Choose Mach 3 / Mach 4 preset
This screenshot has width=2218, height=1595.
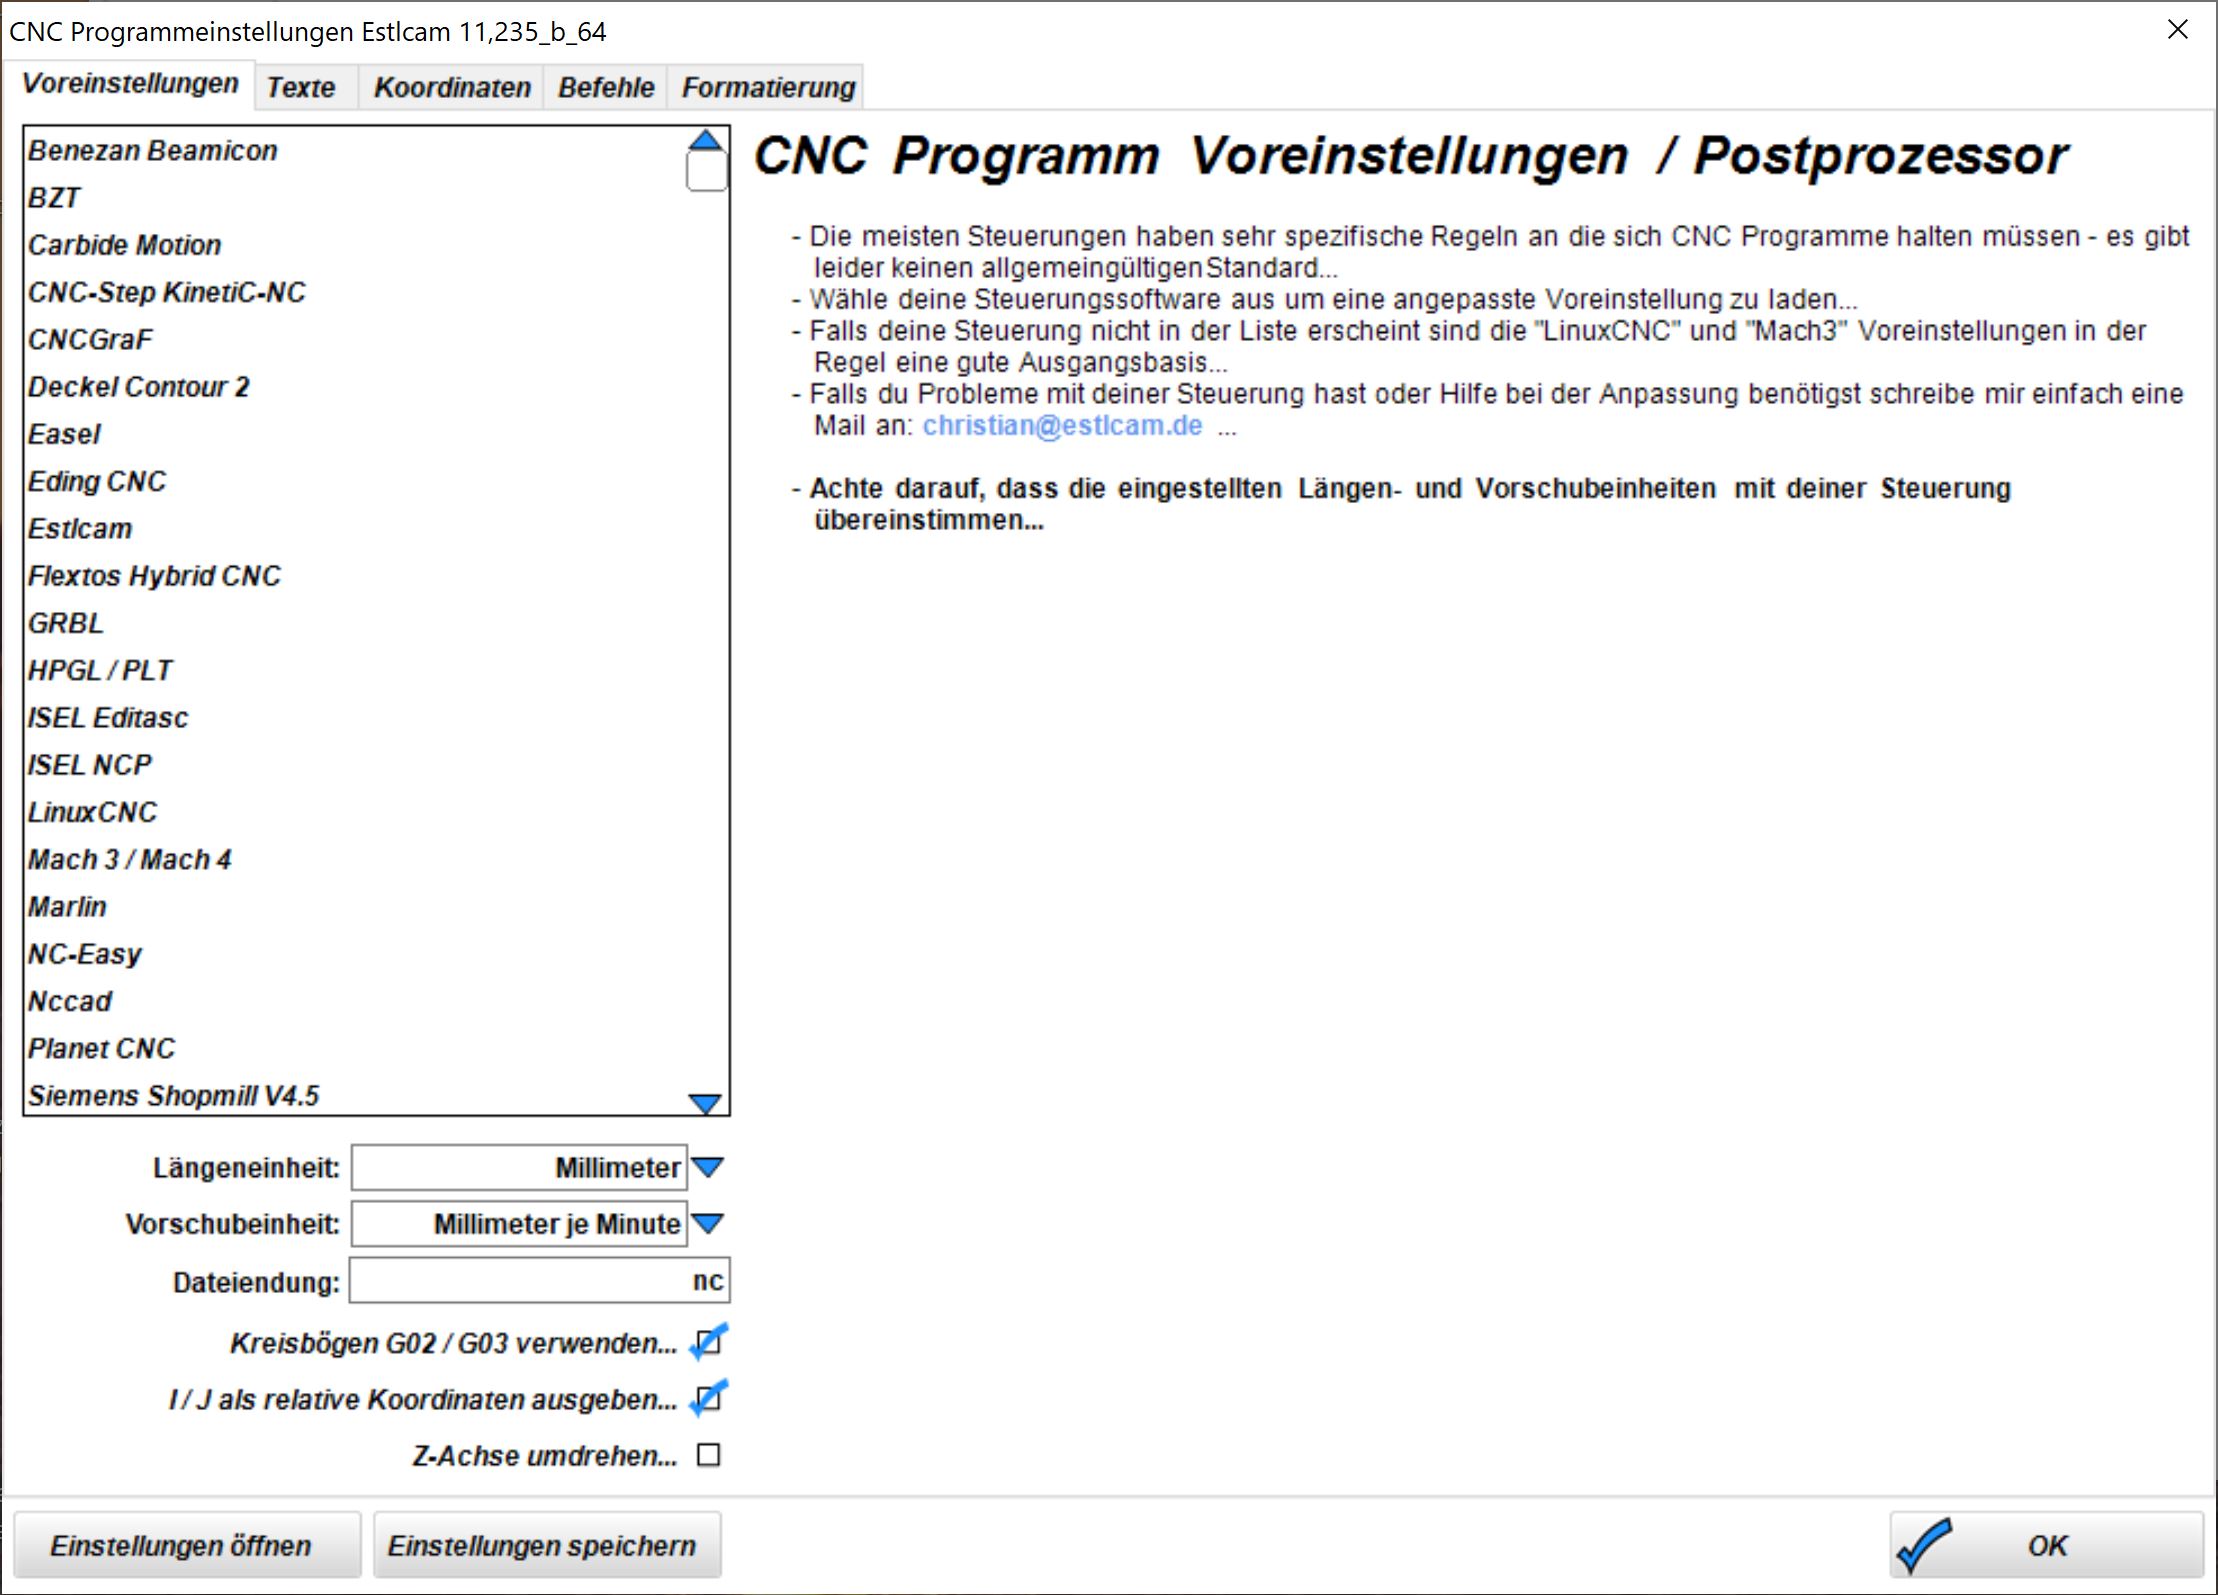130,859
